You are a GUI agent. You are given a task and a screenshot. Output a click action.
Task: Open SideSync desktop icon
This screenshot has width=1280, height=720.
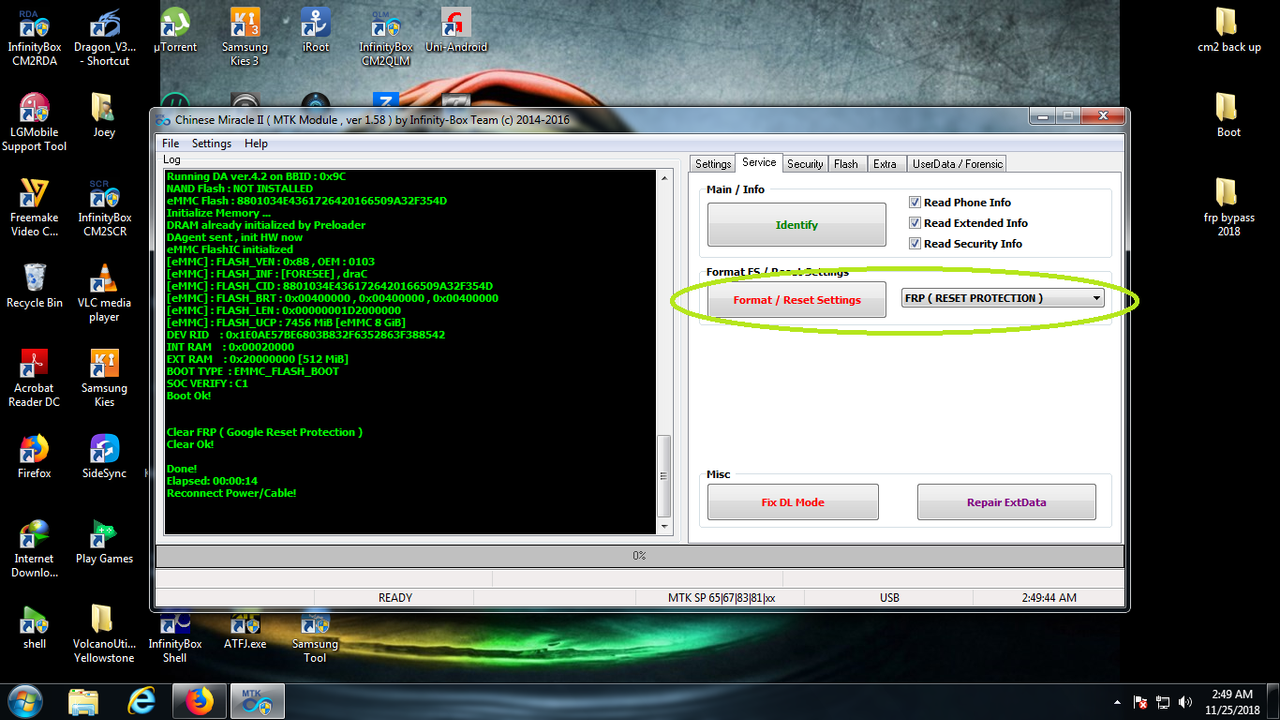click(x=104, y=456)
